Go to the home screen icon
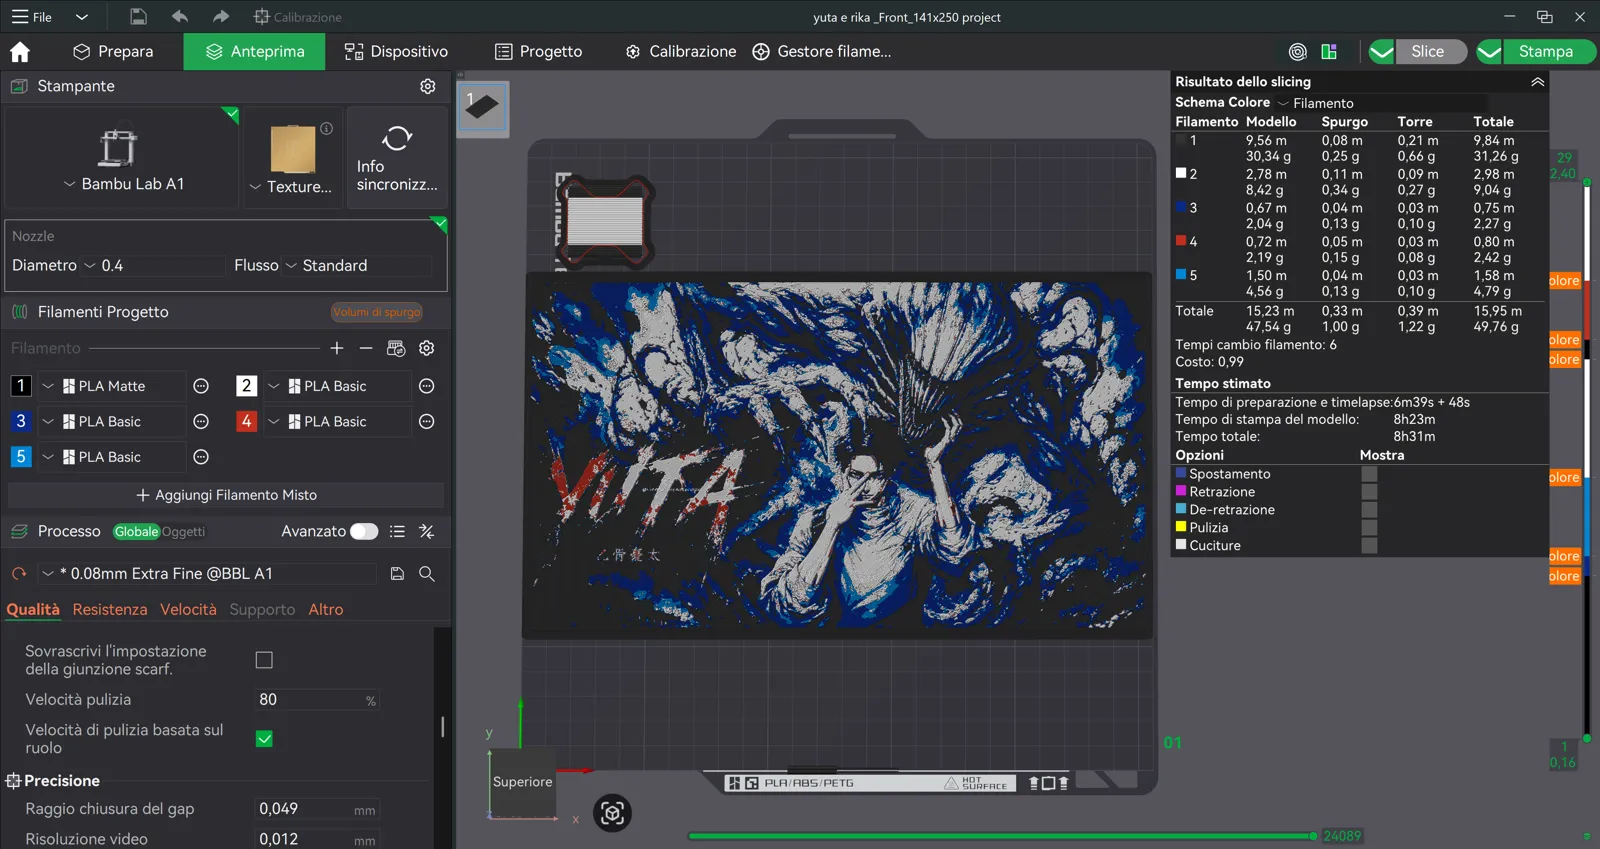The height and width of the screenshot is (849, 1600). coord(20,52)
